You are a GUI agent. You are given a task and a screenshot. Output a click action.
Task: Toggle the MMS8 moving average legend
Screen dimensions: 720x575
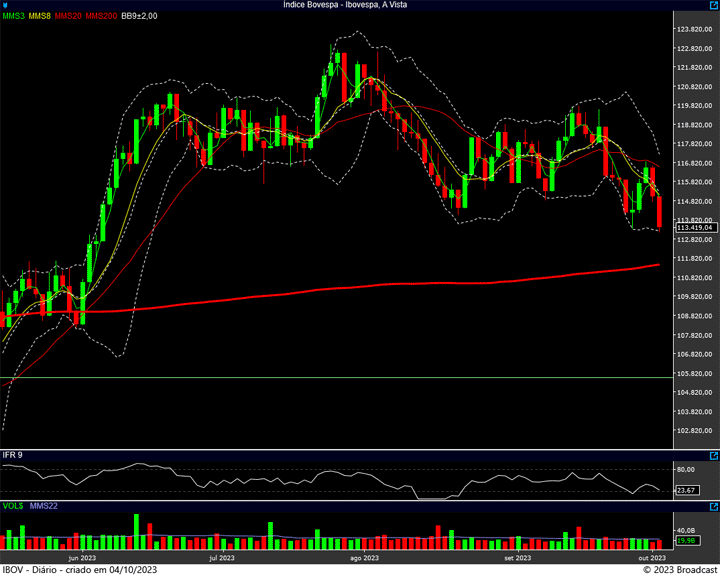pyautogui.click(x=41, y=17)
